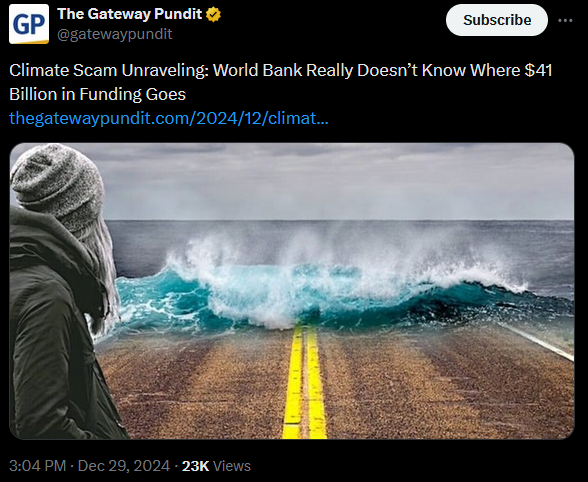588x482 pixels.
Task: Subscribe to The Gateway Pundit
Action: (497, 20)
